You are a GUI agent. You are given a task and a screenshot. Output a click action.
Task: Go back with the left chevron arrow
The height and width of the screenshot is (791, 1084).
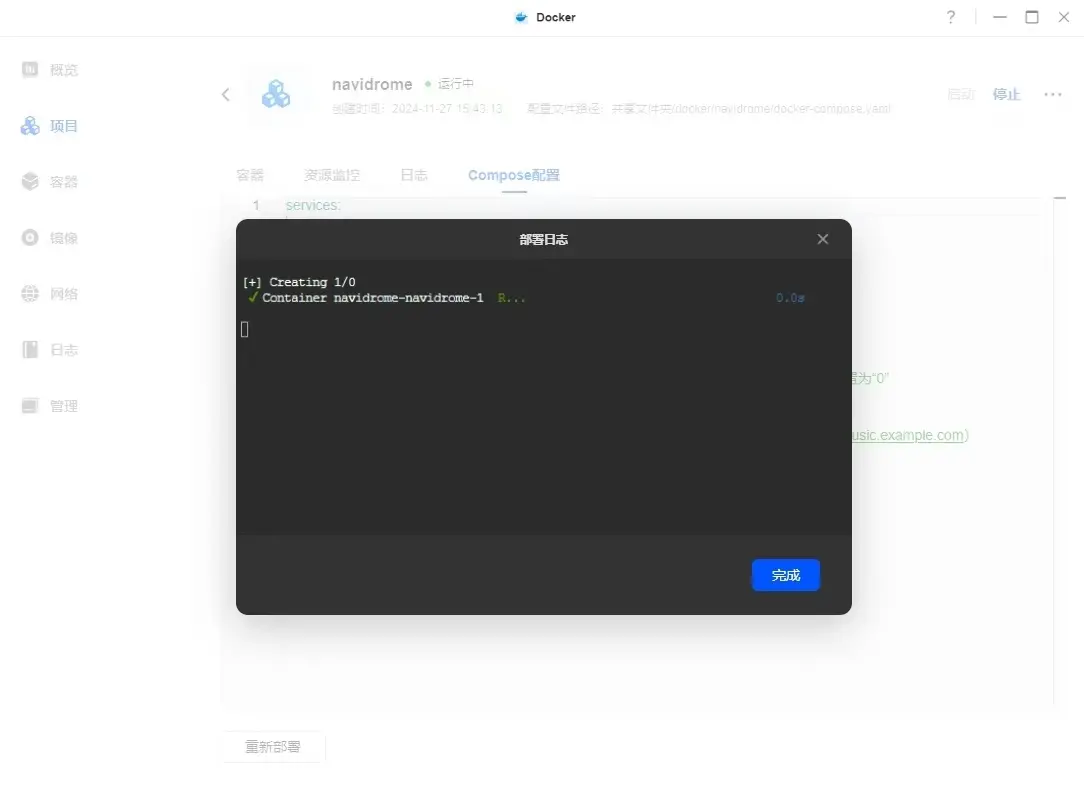click(225, 95)
